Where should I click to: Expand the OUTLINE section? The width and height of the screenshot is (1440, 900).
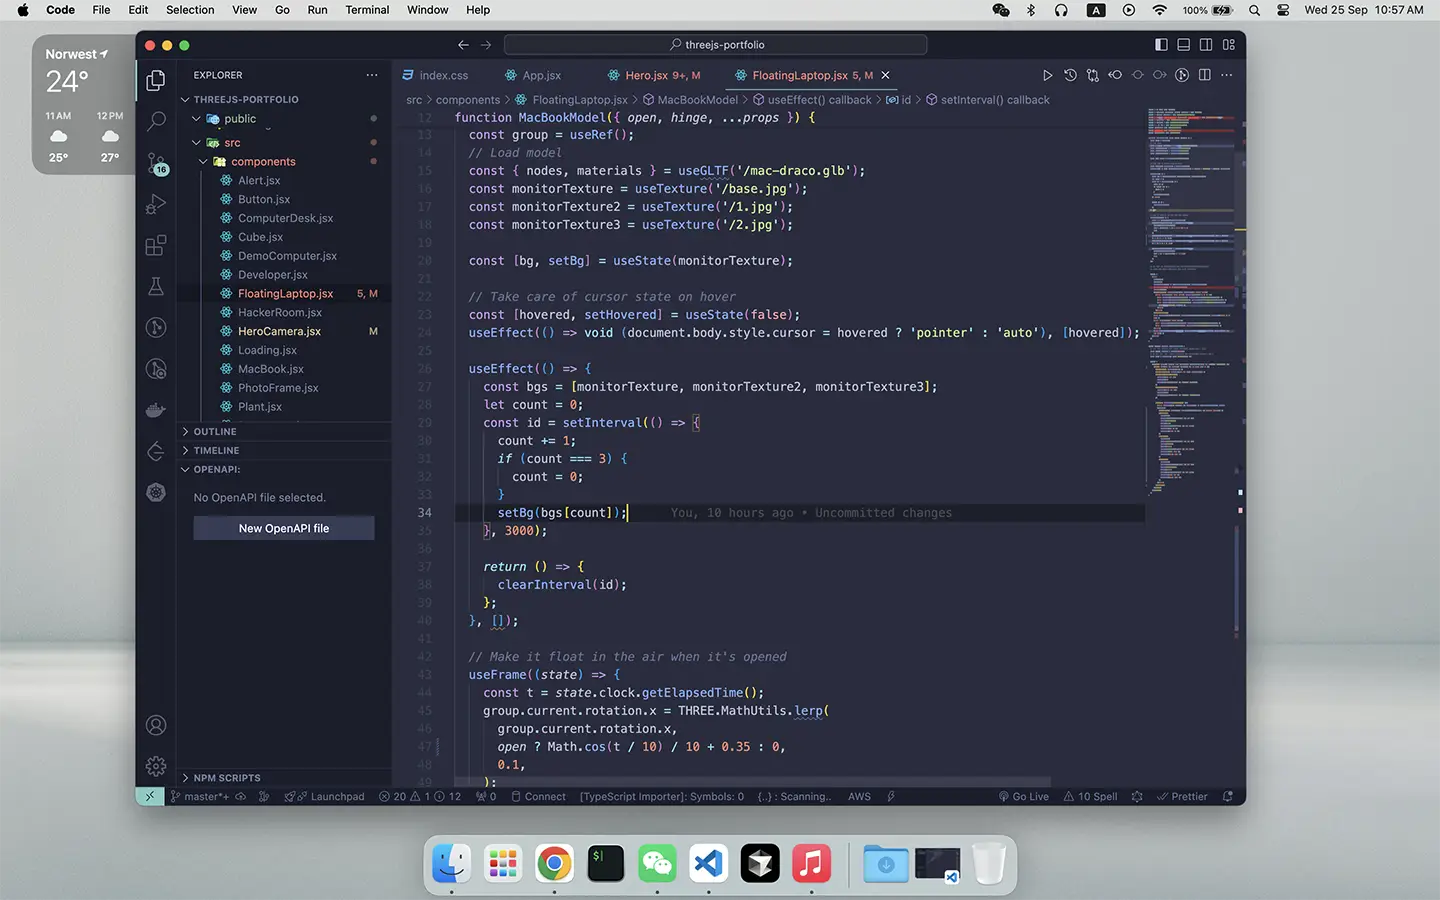[x=215, y=432]
